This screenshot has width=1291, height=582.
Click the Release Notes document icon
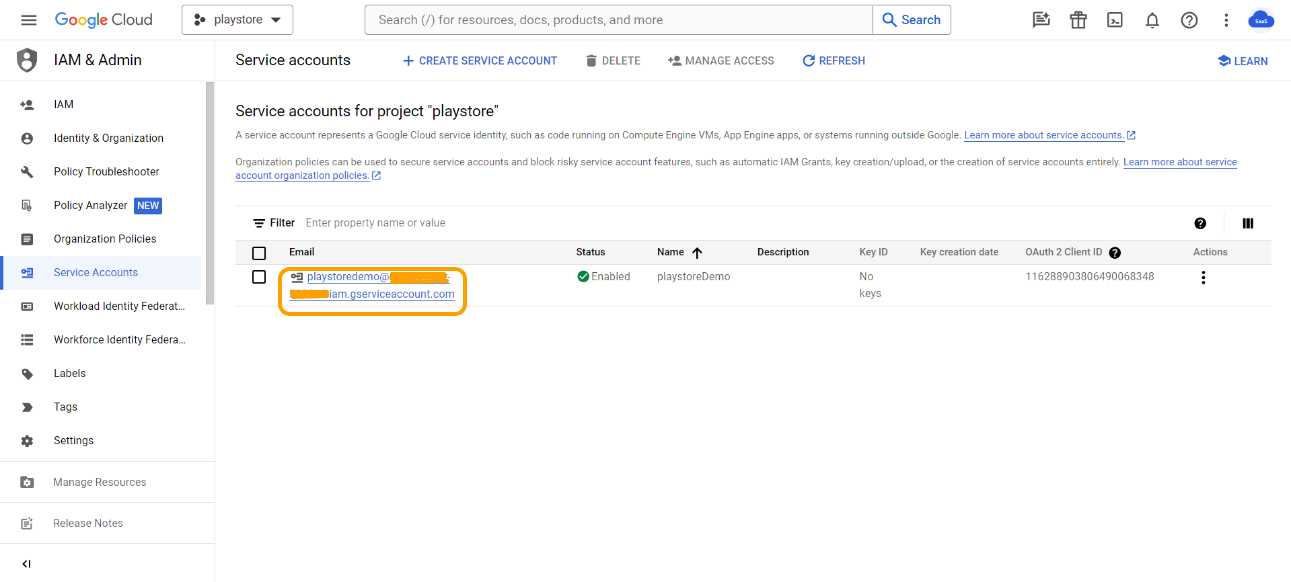tap(27, 523)
